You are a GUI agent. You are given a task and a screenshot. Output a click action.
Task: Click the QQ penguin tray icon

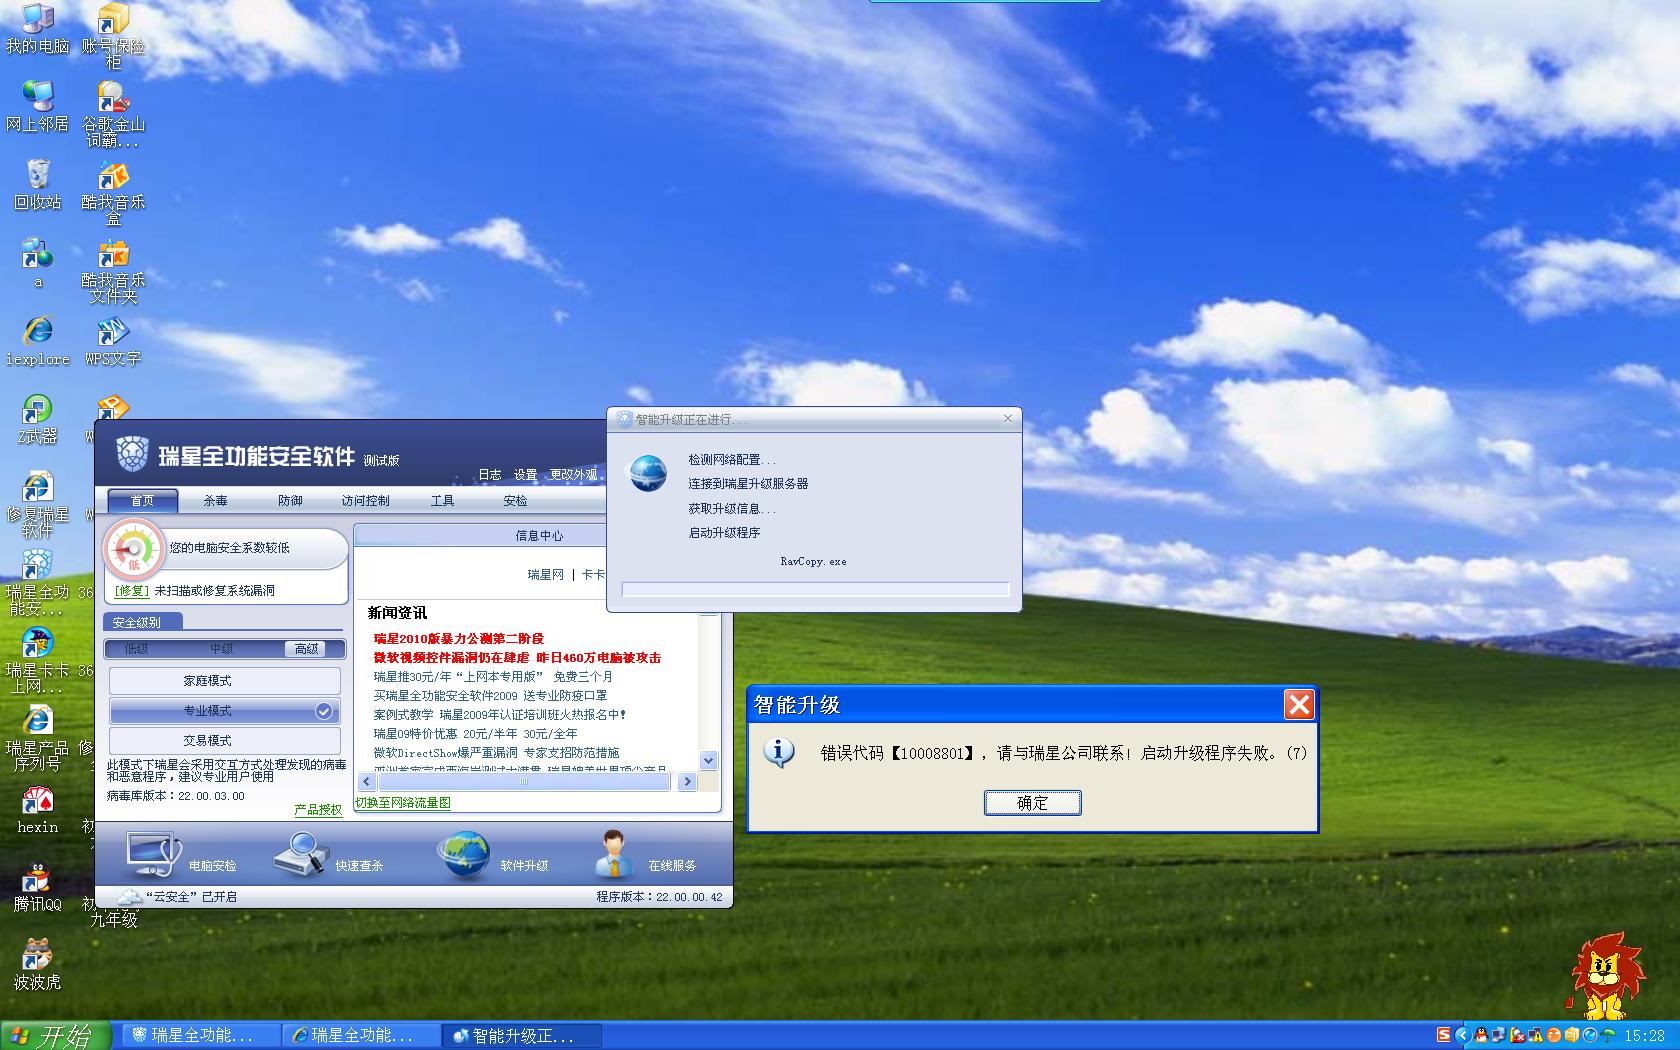(1481, 1035)
